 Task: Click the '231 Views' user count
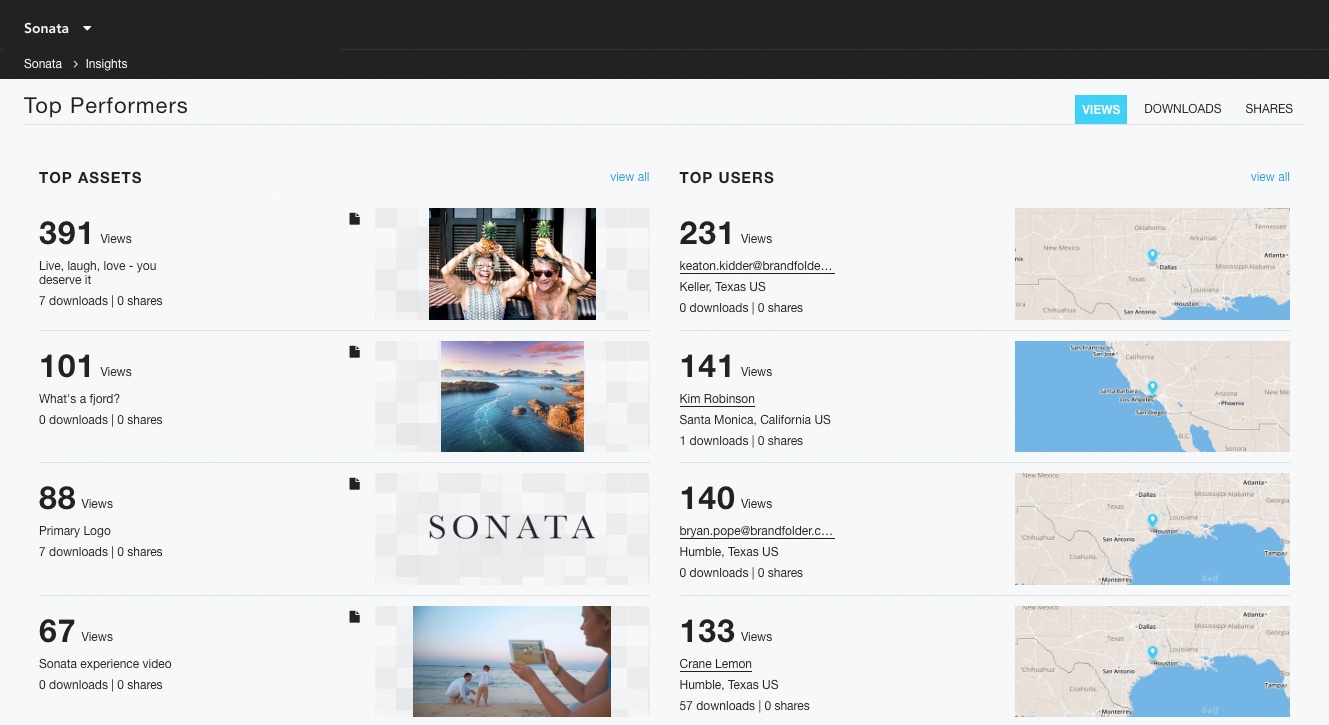[726, 233]
